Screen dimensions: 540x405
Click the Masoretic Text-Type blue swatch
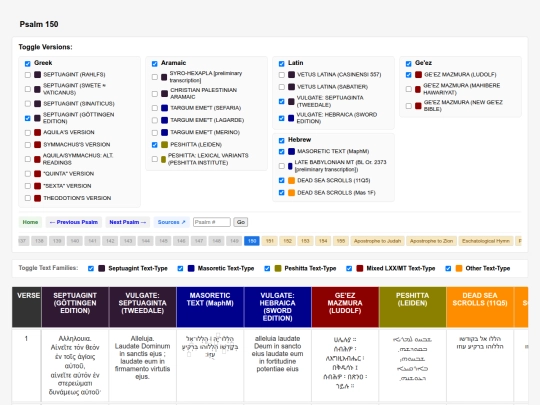pyautogui.click(x=191, y=269)
